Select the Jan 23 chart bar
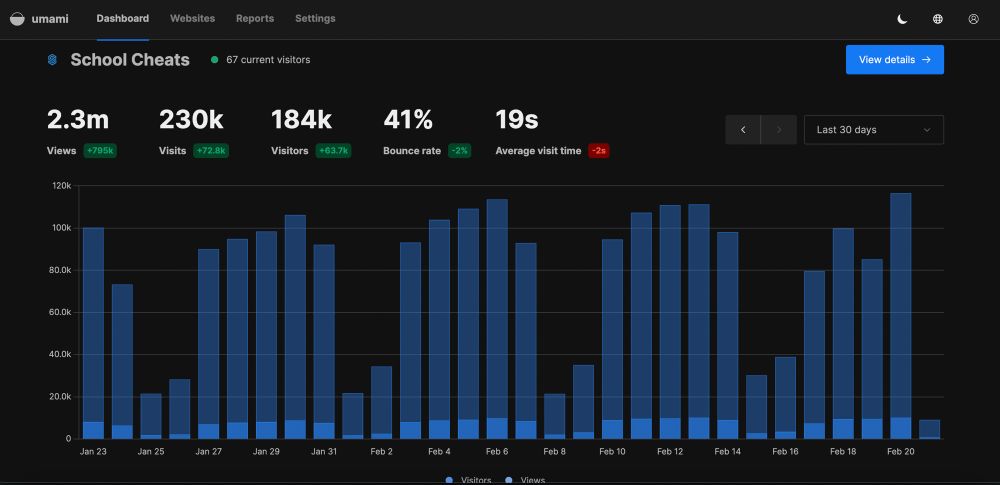 pyautogui.click(x=93, y=333)
